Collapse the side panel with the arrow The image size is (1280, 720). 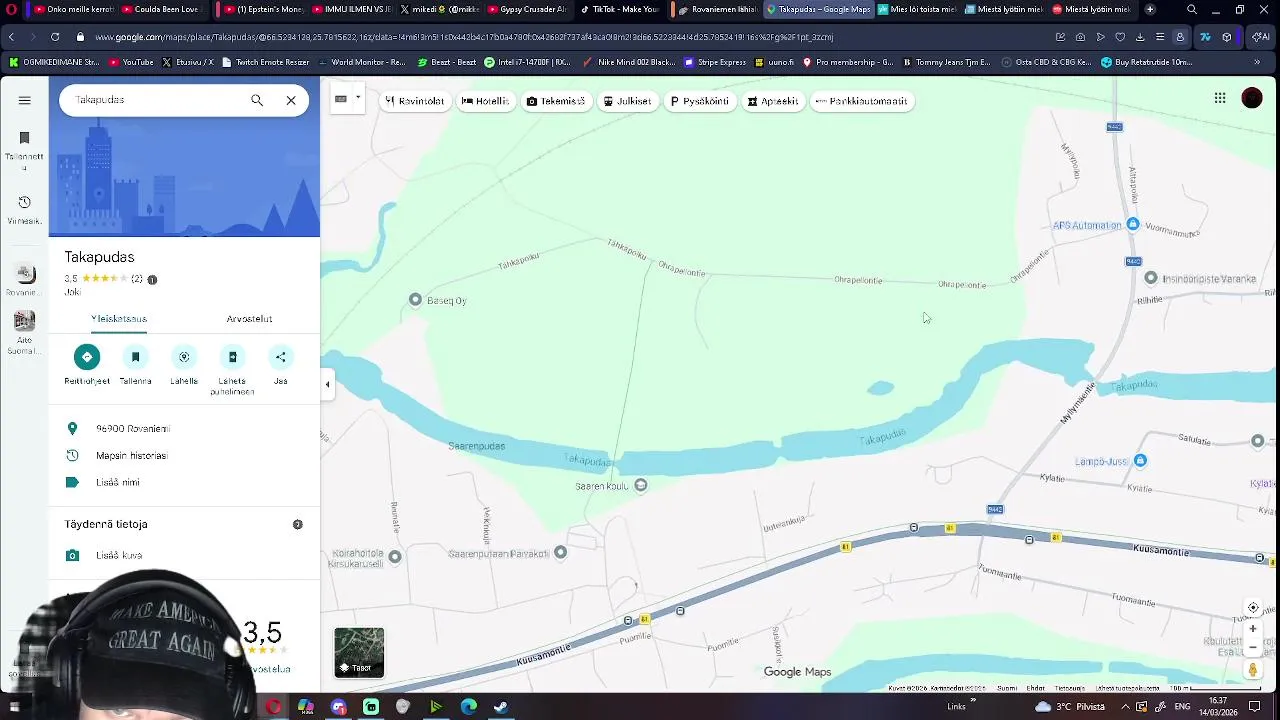tap(327, 384)
